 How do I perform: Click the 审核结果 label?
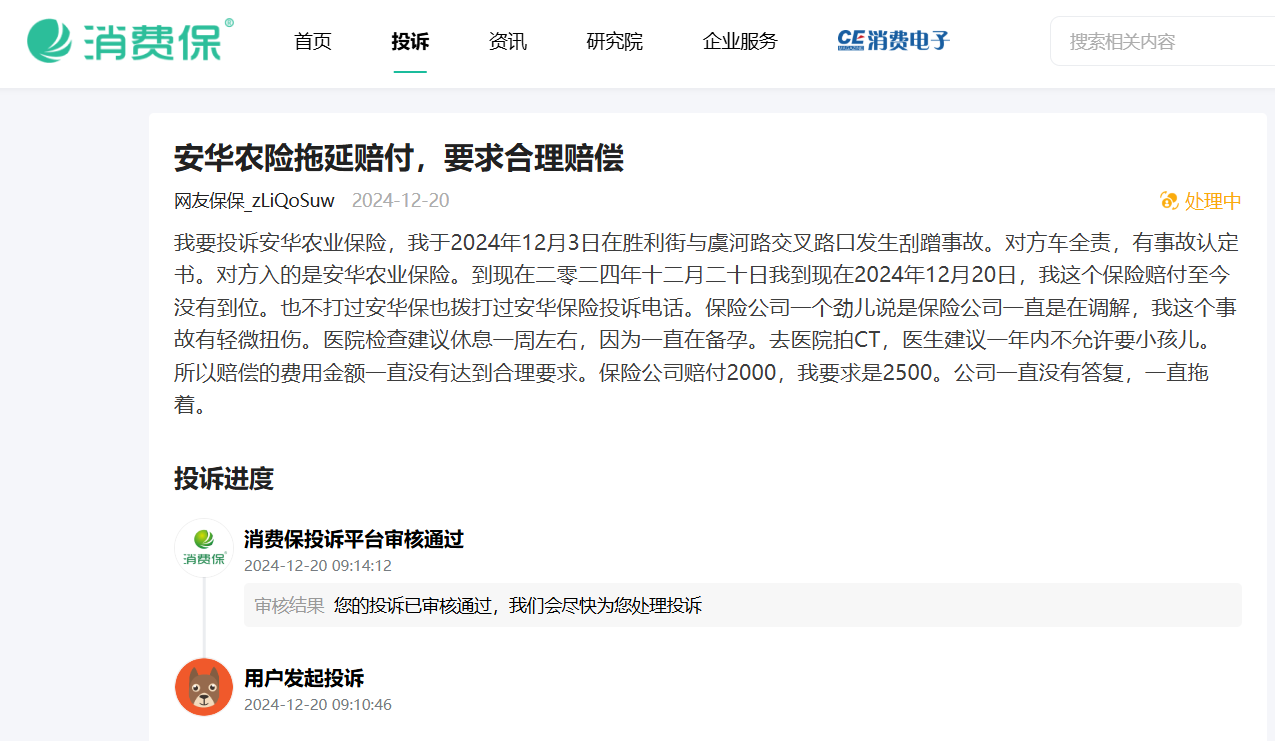(289, 605)
